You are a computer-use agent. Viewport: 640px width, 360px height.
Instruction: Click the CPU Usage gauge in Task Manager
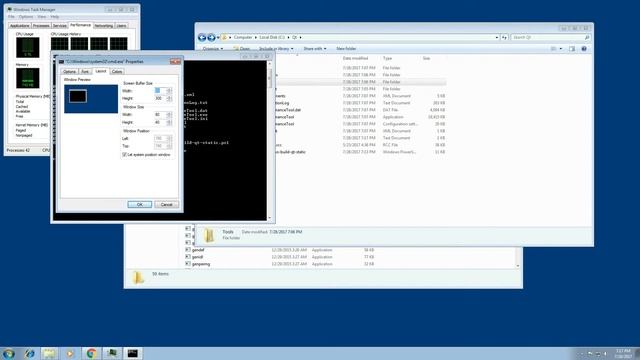coord(28,47)
